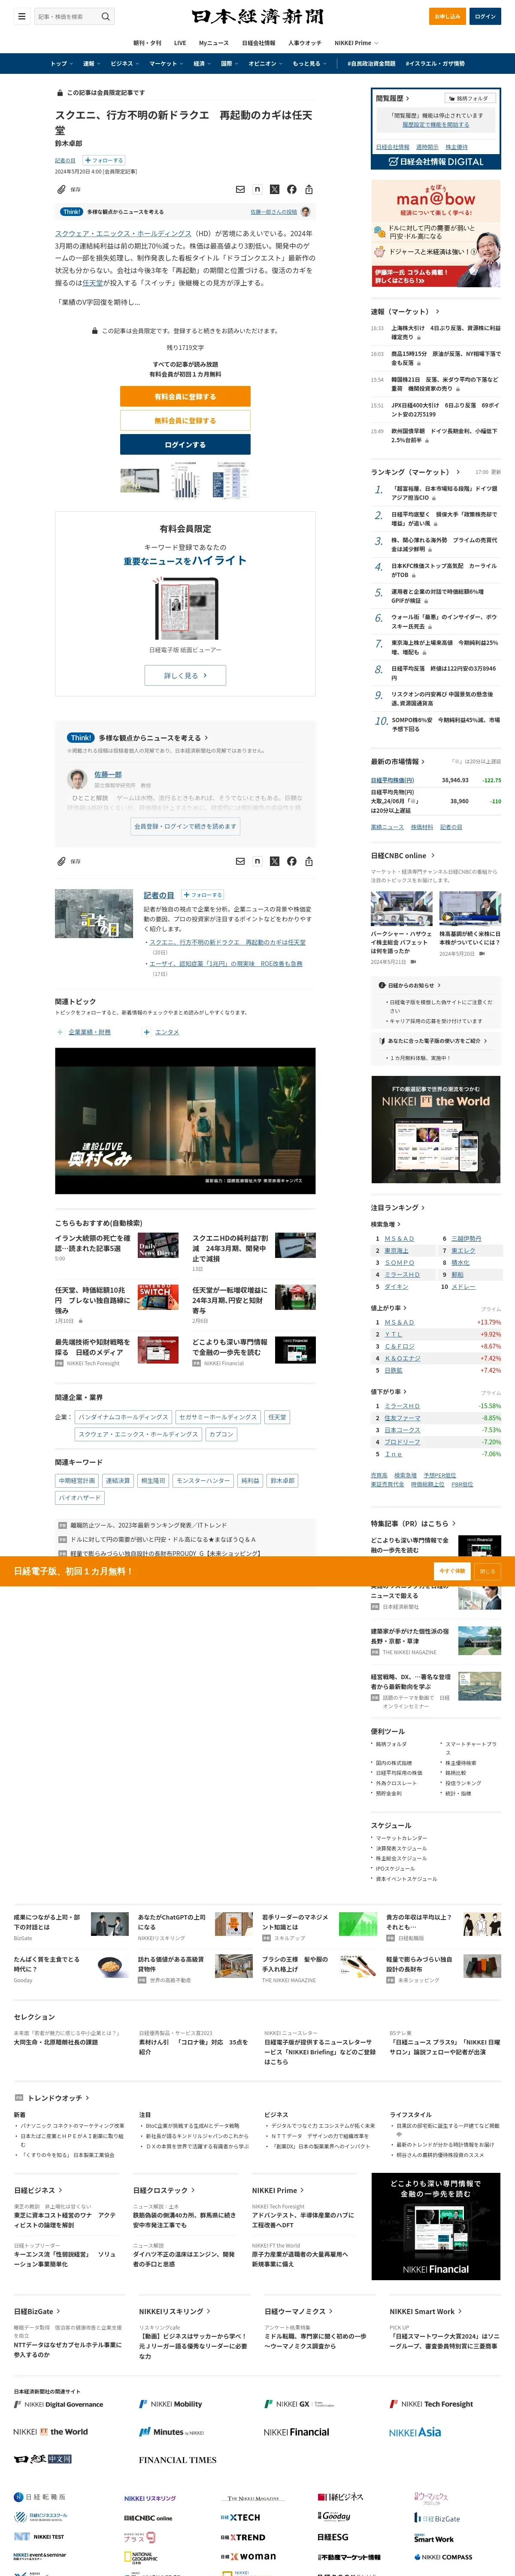This screenshot has width=515, height=2576.
Task: Toggle フォローする beside the 記者の目 heading
Action: pos(202,895)
